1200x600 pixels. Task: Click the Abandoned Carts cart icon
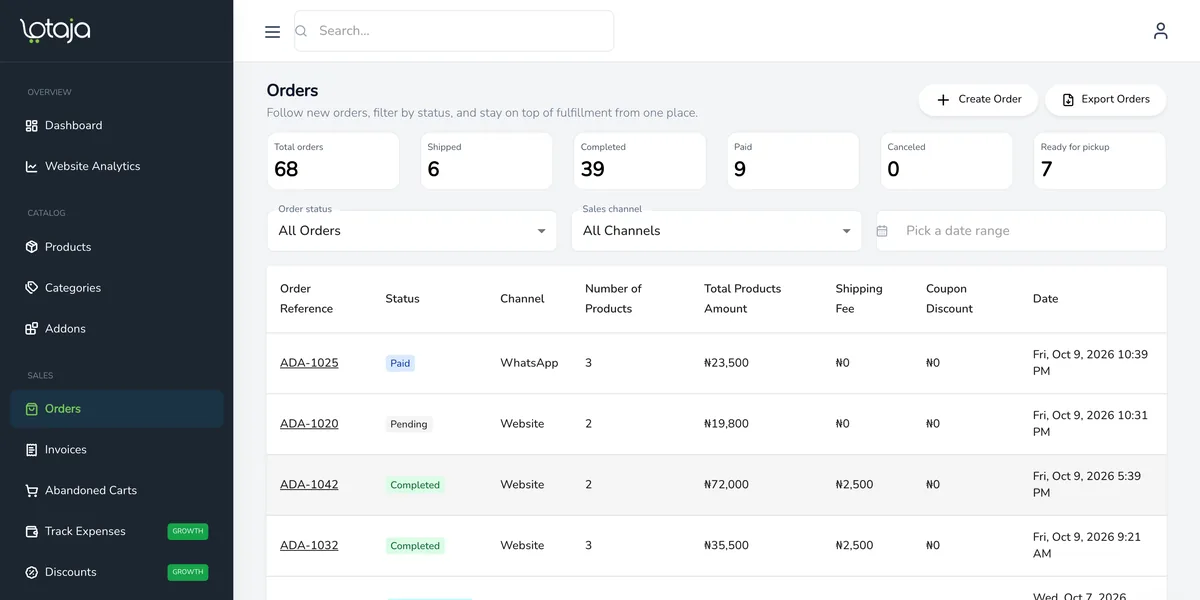[32, 491]
